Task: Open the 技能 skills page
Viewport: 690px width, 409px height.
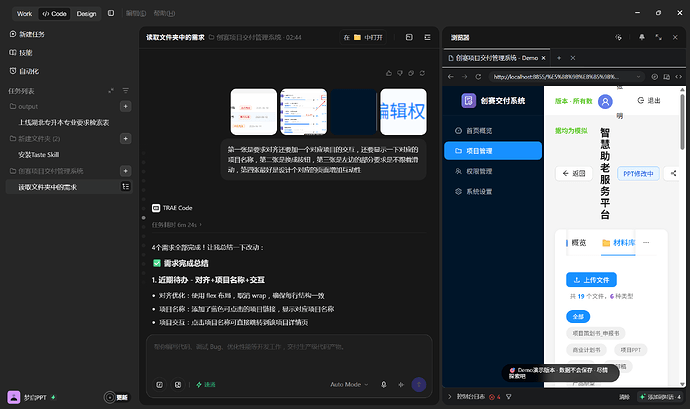Action: tap(21, 52)
